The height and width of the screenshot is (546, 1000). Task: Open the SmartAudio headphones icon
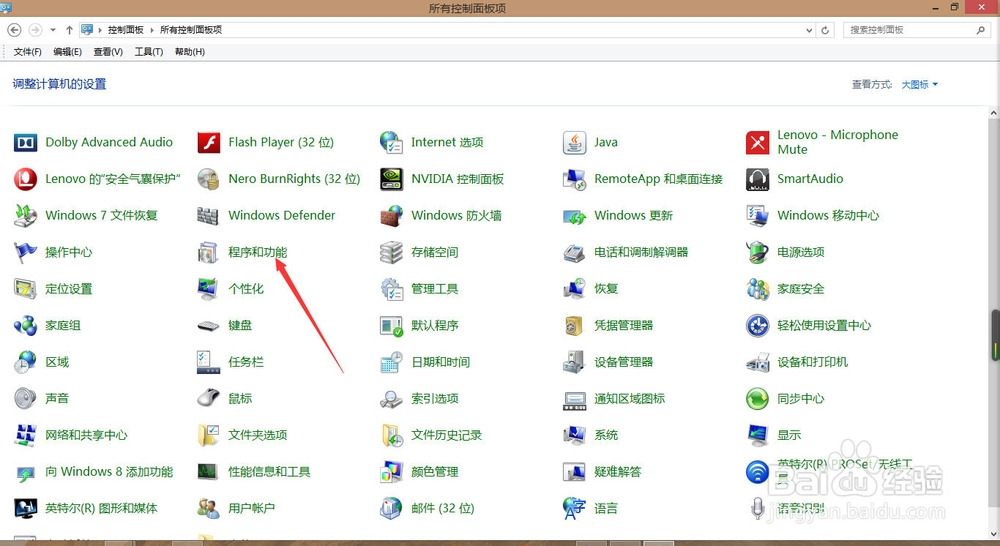click(757, 179)
